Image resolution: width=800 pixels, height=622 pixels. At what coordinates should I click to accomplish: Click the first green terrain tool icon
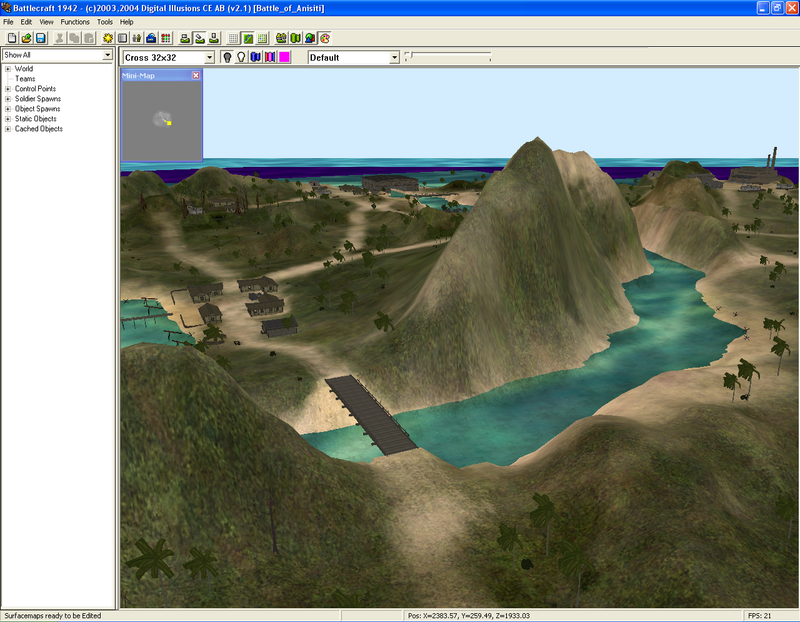point(185,38)
